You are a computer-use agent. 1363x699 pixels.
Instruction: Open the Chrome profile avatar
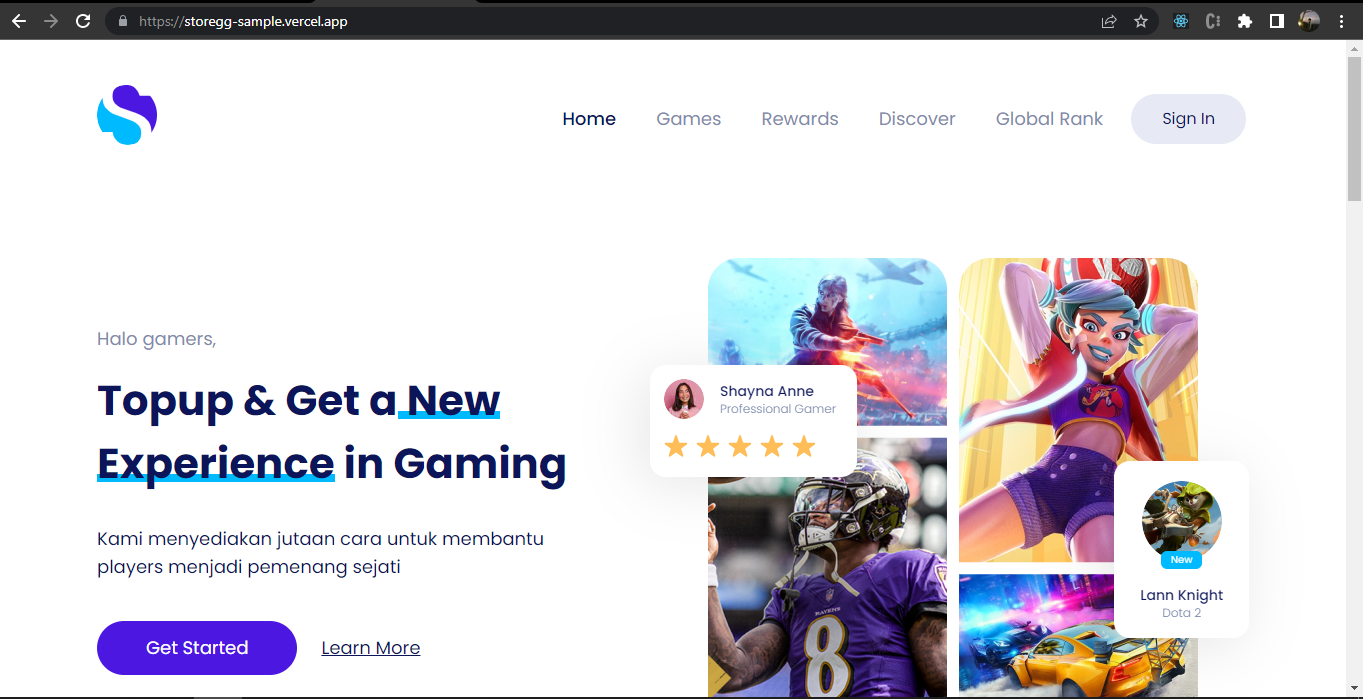[1309, 21]
